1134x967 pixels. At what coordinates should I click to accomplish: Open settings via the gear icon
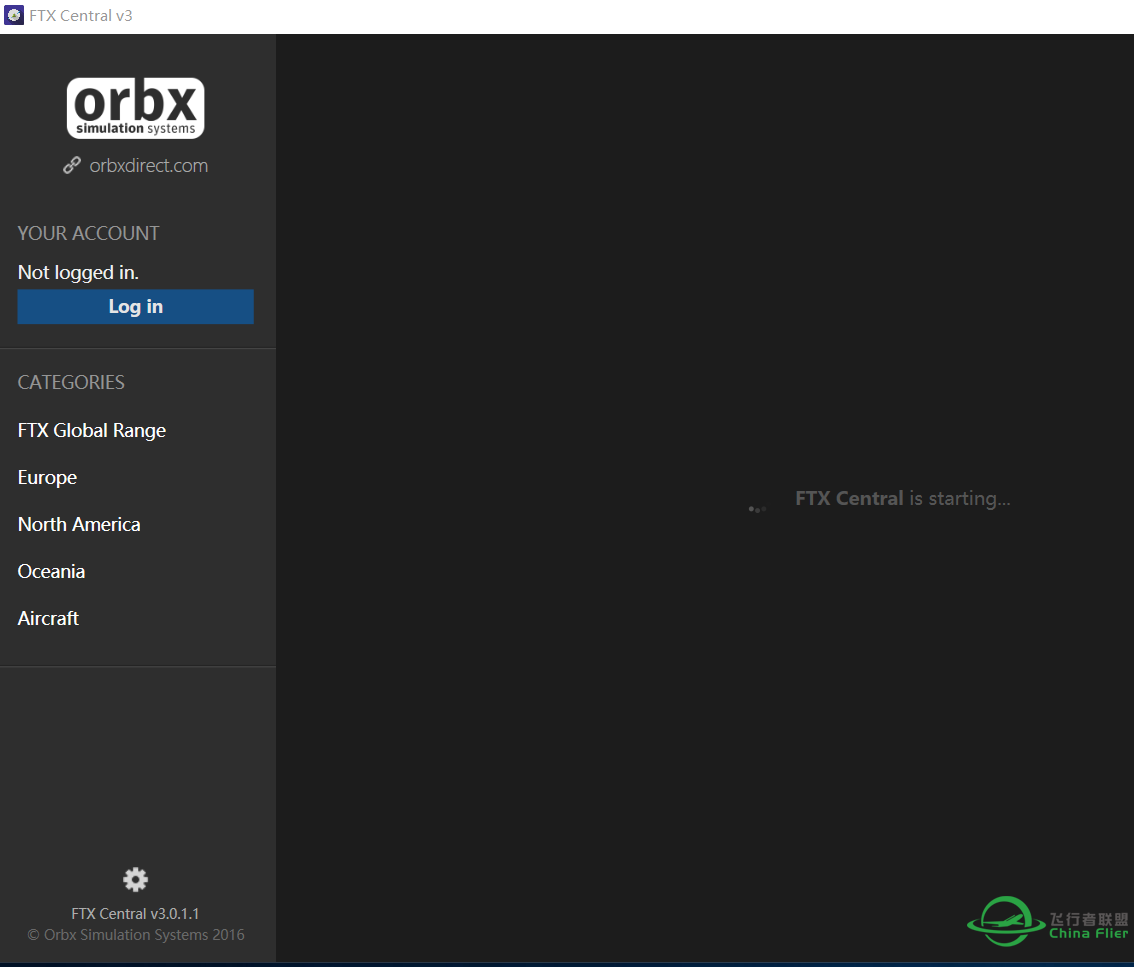(135, 879)
